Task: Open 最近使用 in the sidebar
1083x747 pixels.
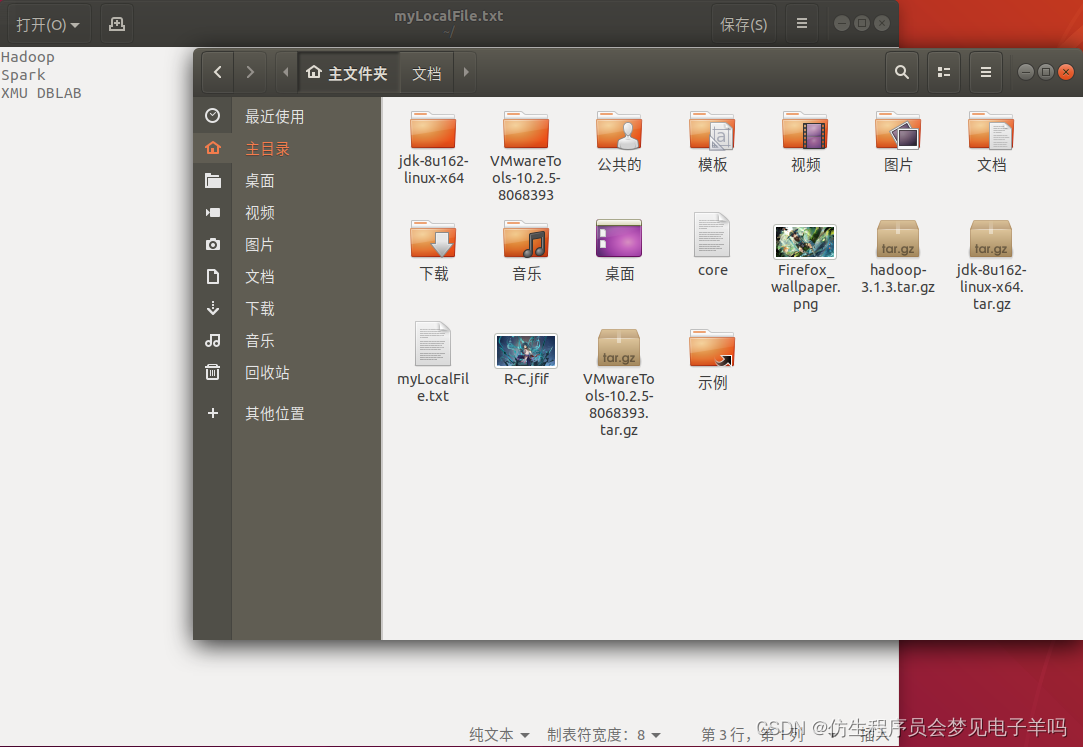Action: (x=274, y=116)
